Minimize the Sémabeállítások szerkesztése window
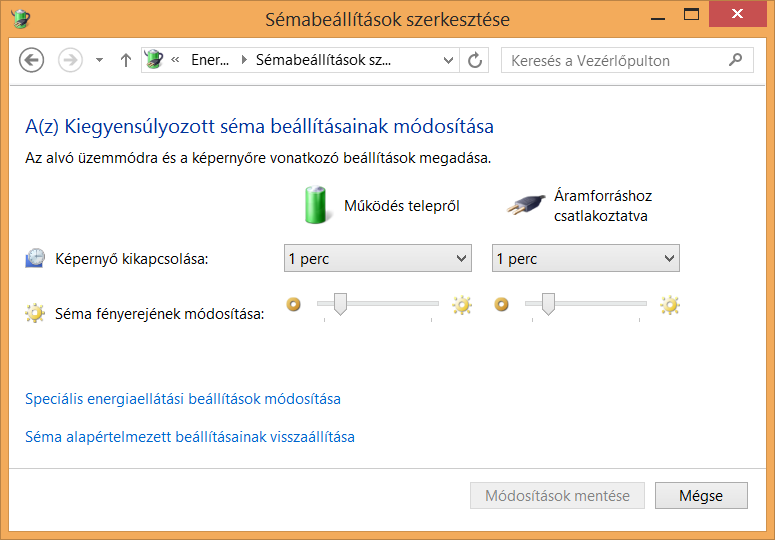Viewport: 775px width, 540px height. coord(658,19)
